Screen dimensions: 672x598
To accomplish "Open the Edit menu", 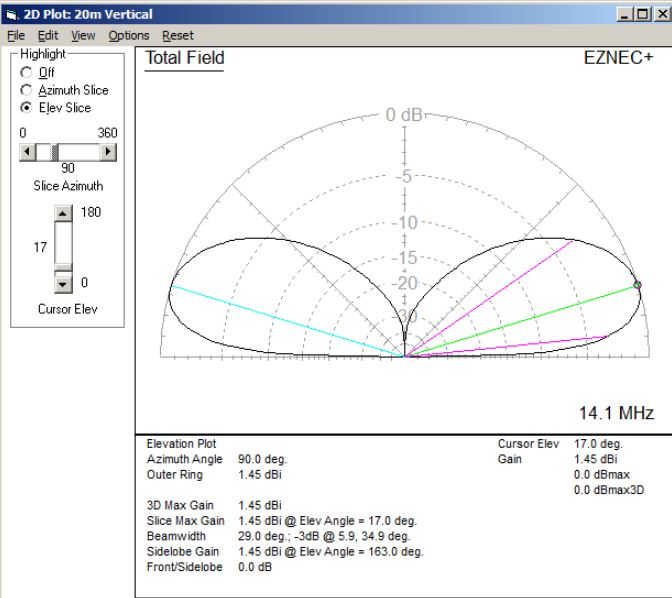I will tap(48, 36).
